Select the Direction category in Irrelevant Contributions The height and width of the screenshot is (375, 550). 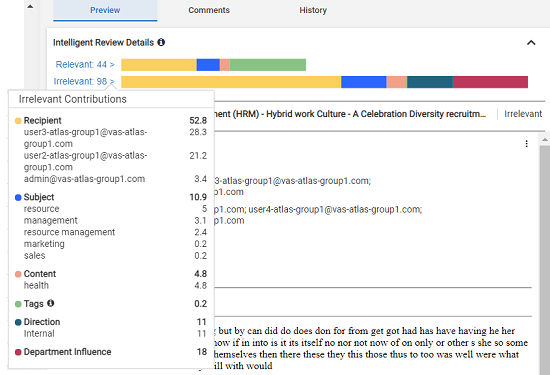(42, 322)
